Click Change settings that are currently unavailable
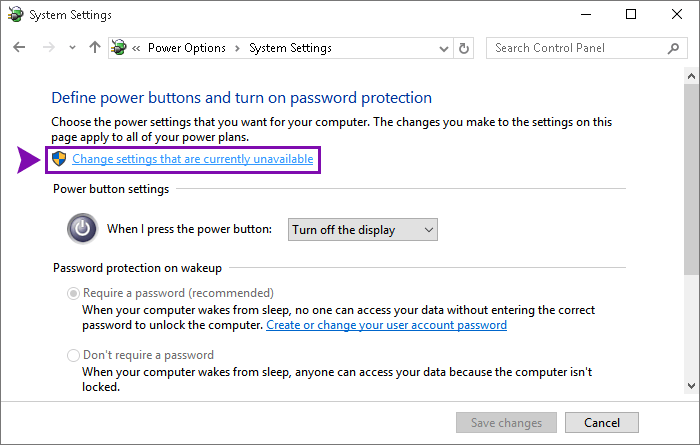 [x=192, y=159]
